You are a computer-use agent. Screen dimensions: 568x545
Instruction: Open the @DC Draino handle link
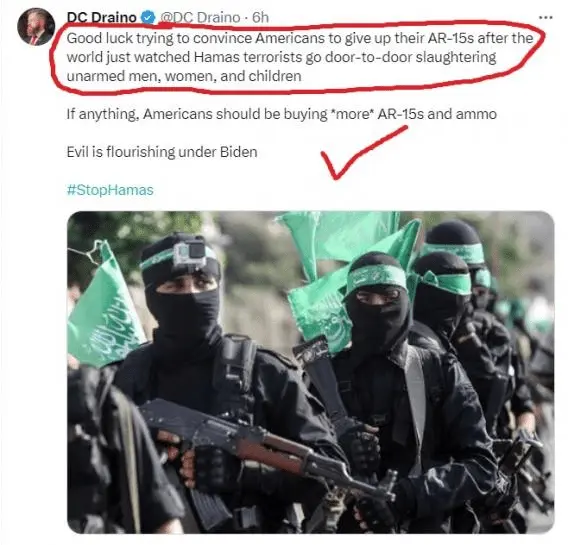[200, 17]
